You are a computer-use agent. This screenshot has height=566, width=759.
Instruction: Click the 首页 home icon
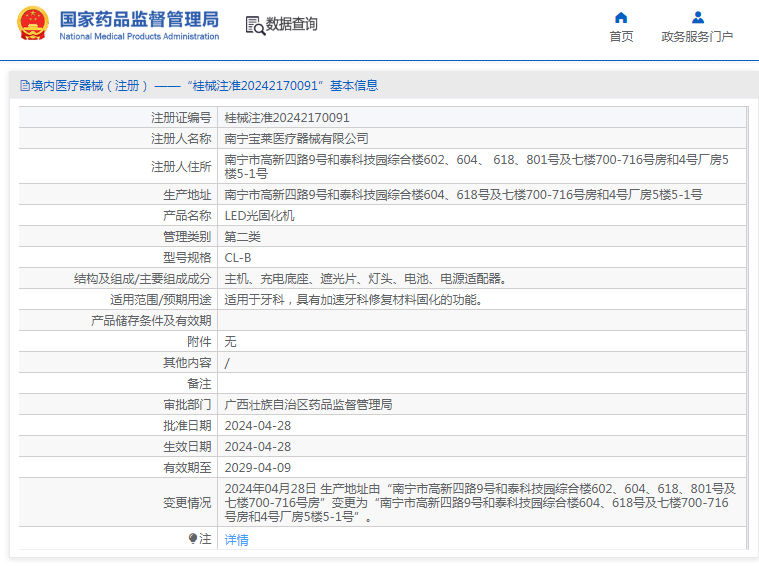pyautogui.click(x=621, y=18)
